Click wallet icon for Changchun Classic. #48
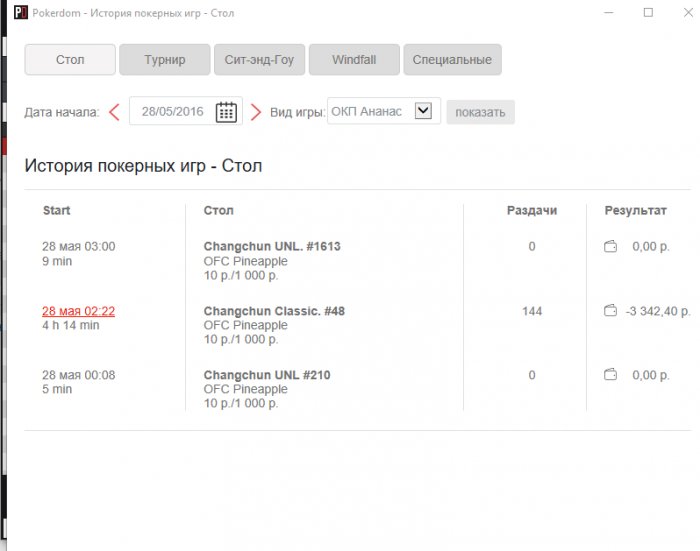This screenshot has height=551, width=700. coord(610,311)
